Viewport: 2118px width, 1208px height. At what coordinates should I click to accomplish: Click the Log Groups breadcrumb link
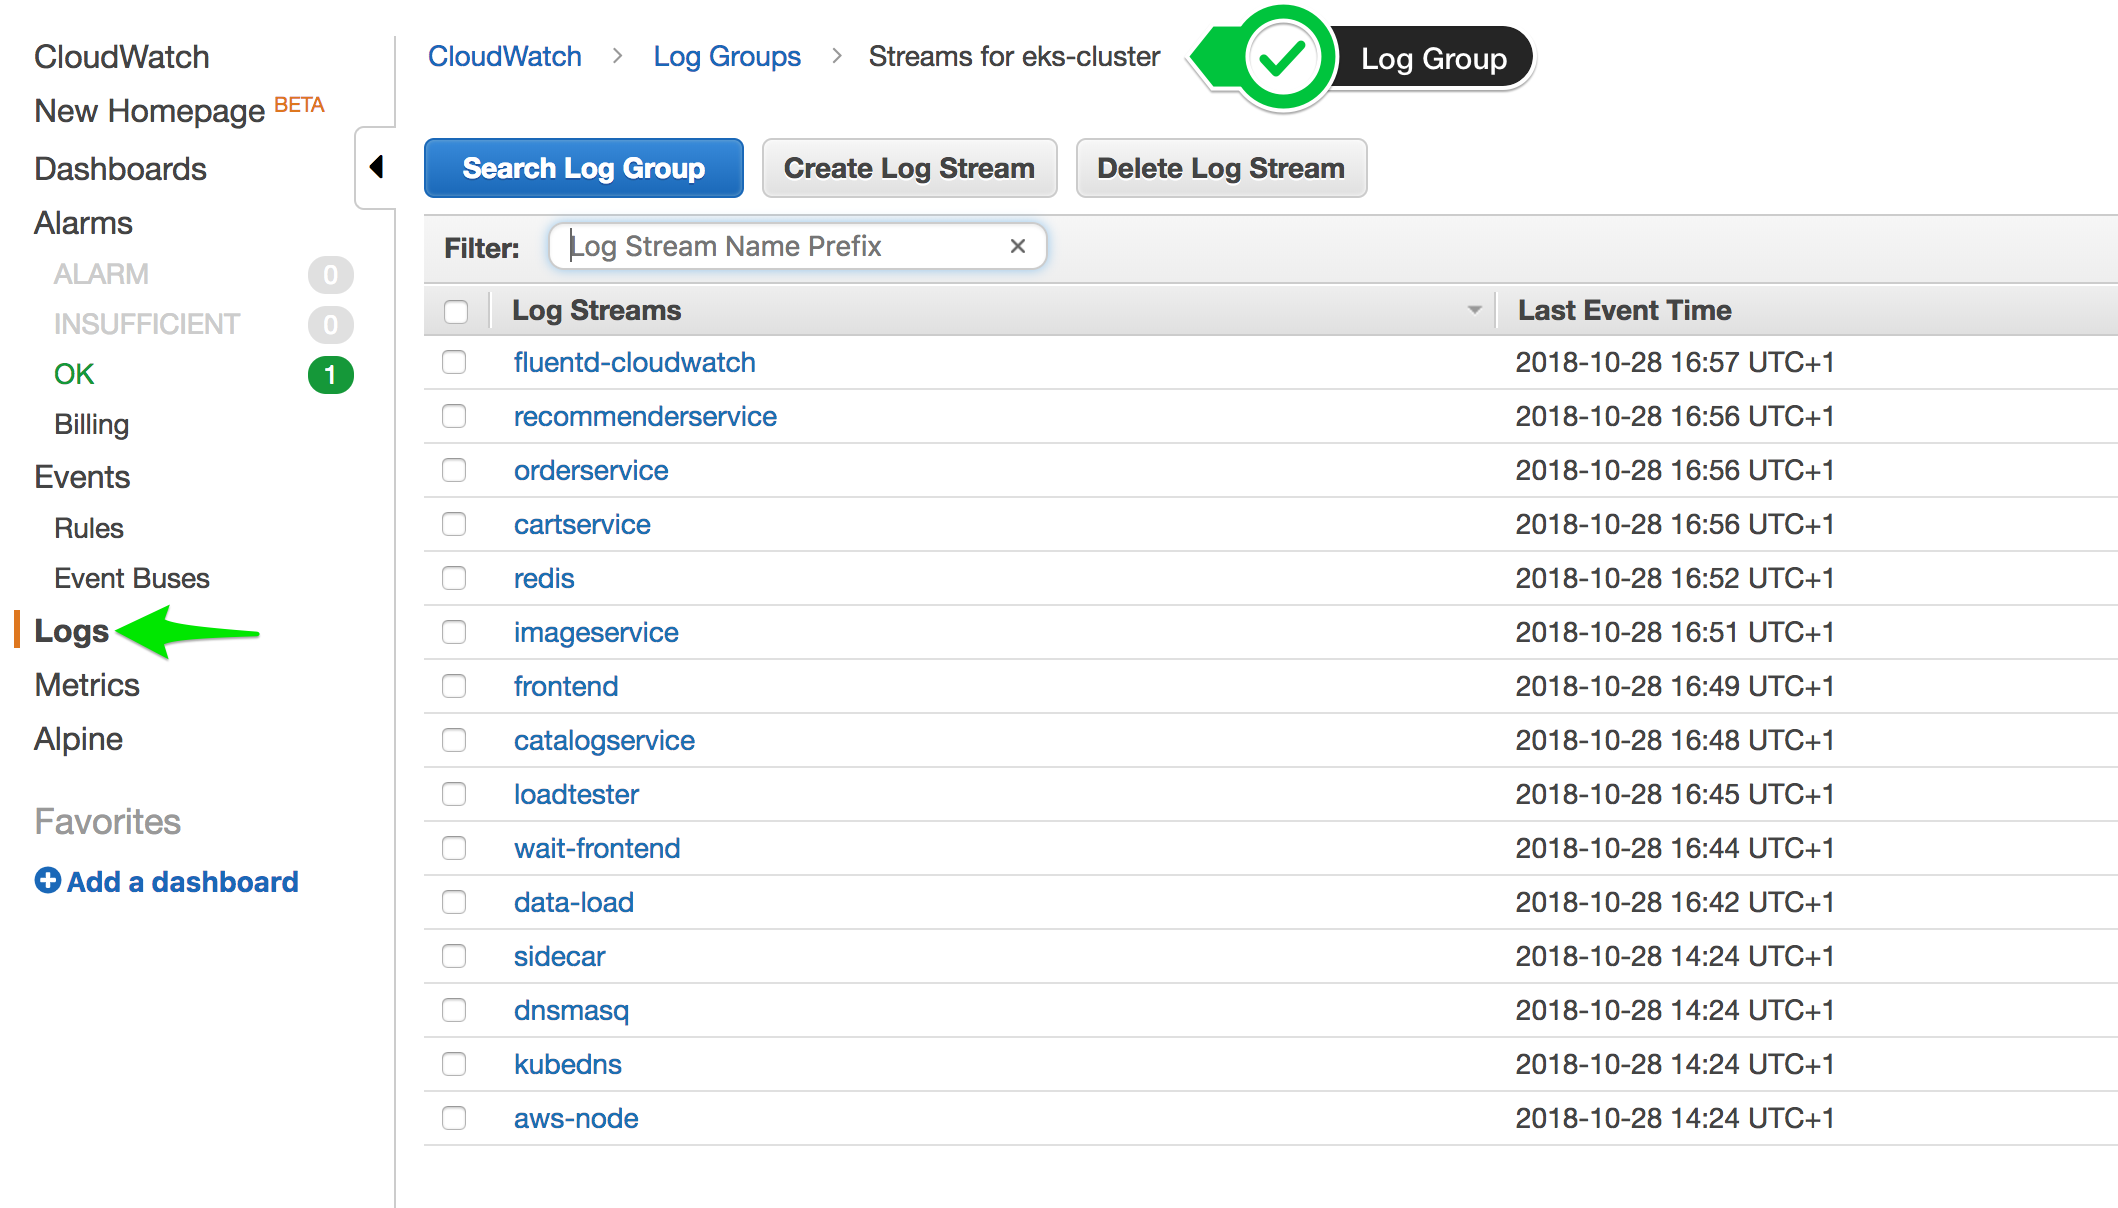pyautogui.click(x=727, y=56)
